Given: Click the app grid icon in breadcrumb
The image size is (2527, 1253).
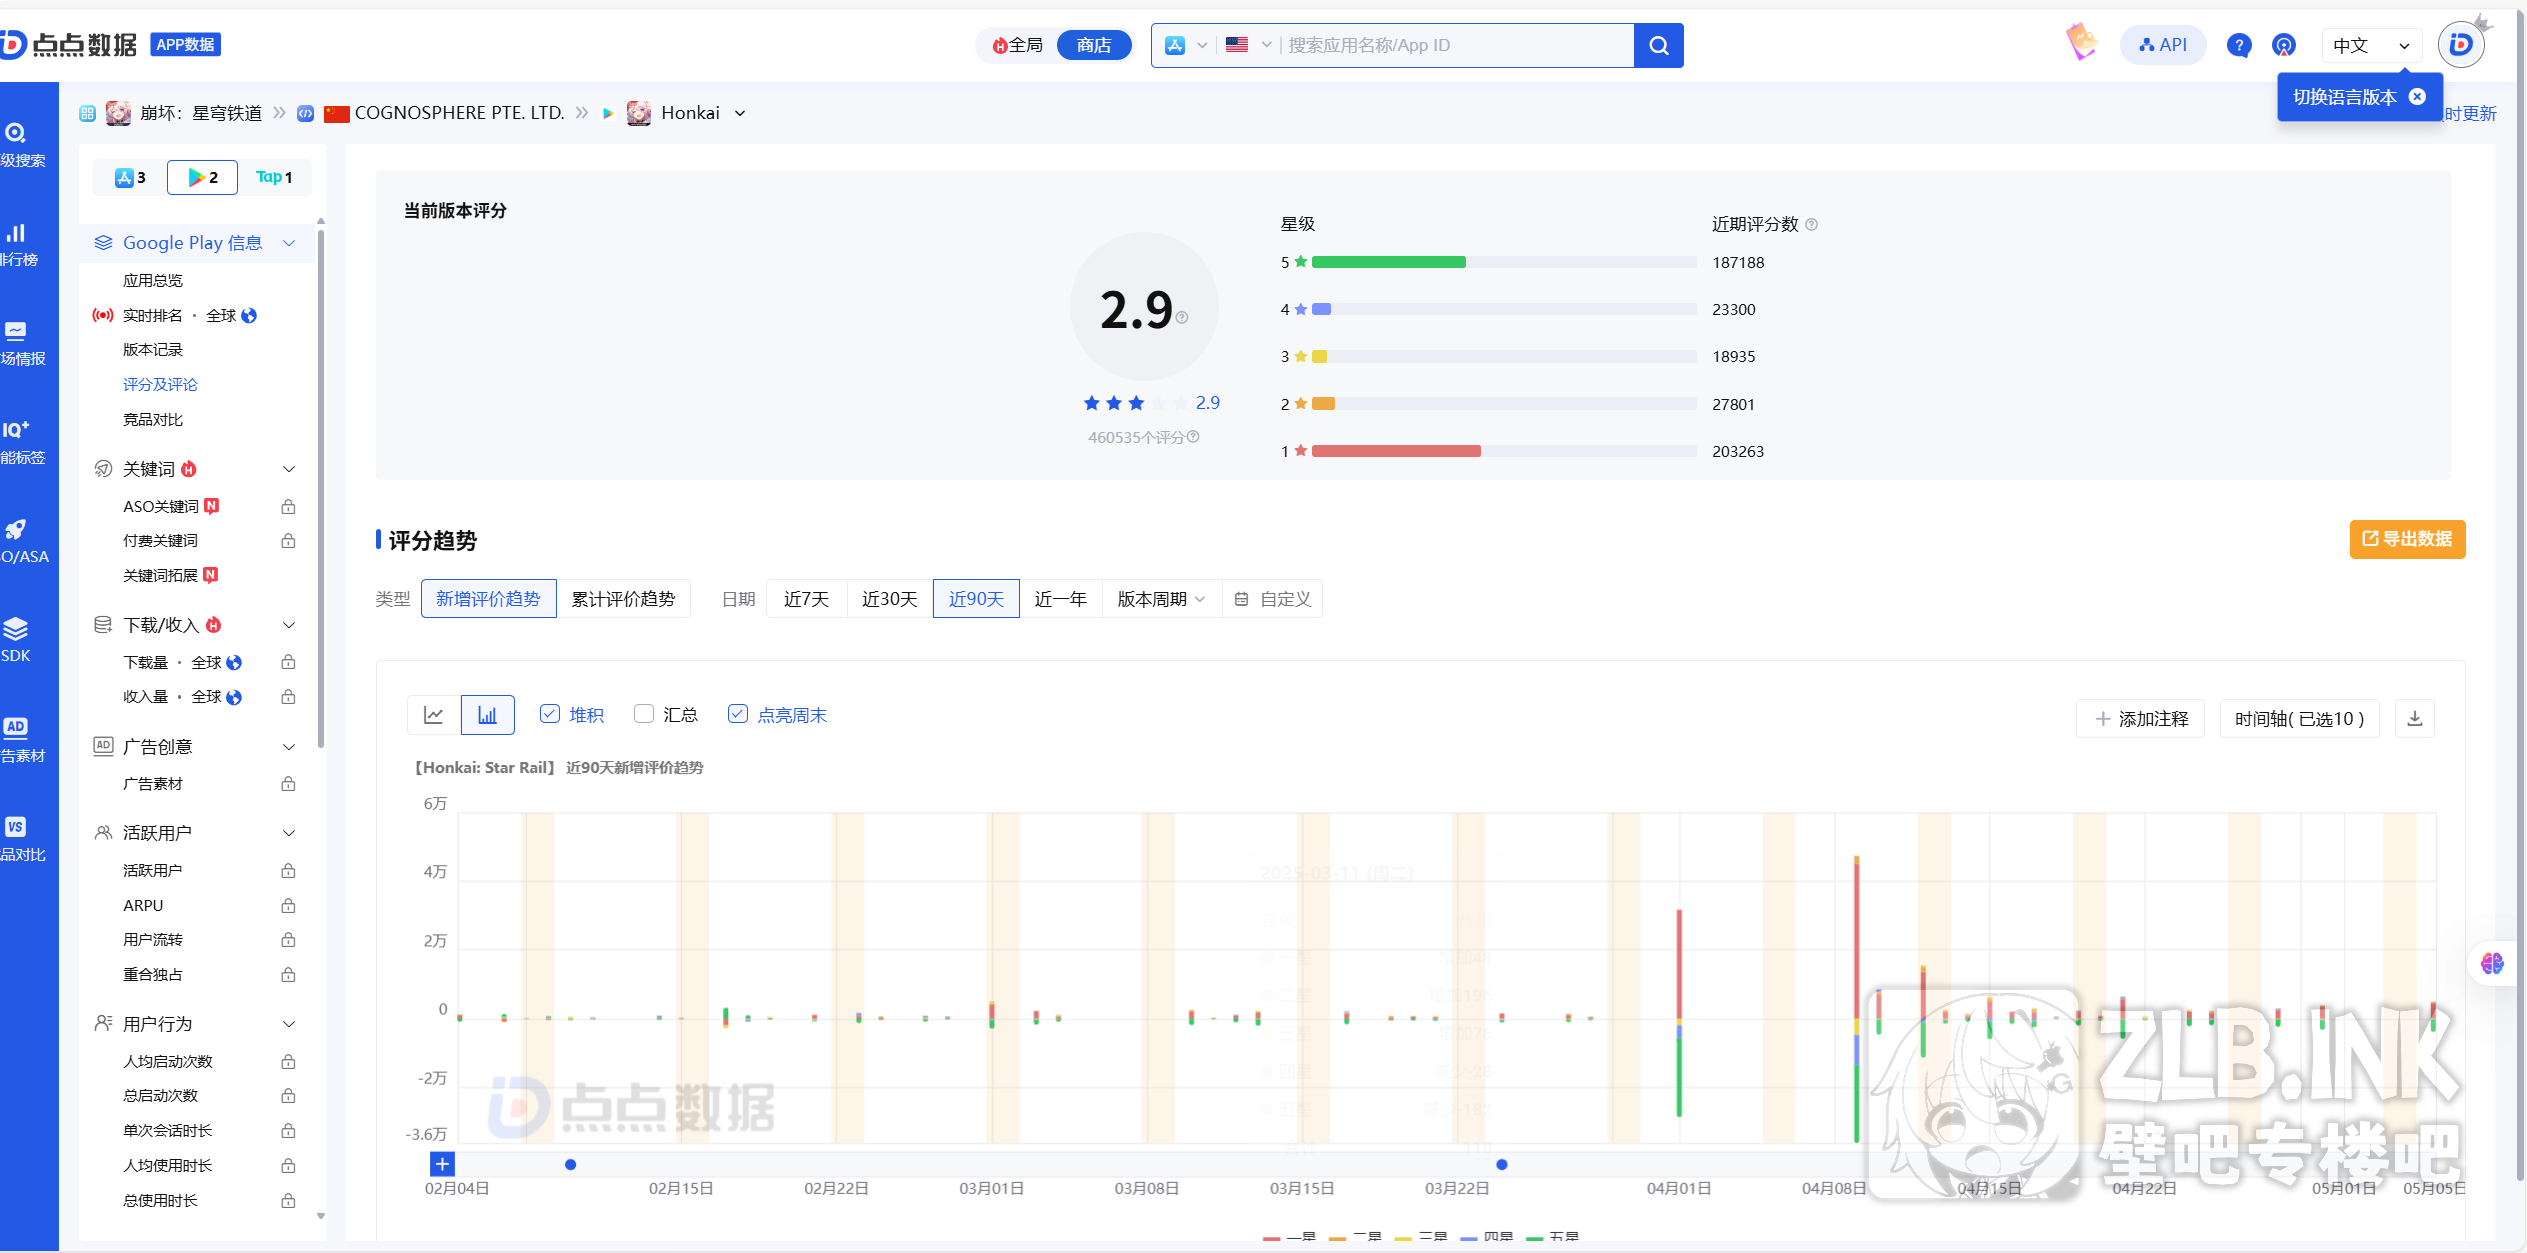Looking at the screenshot, I should [x=87, y=113].
